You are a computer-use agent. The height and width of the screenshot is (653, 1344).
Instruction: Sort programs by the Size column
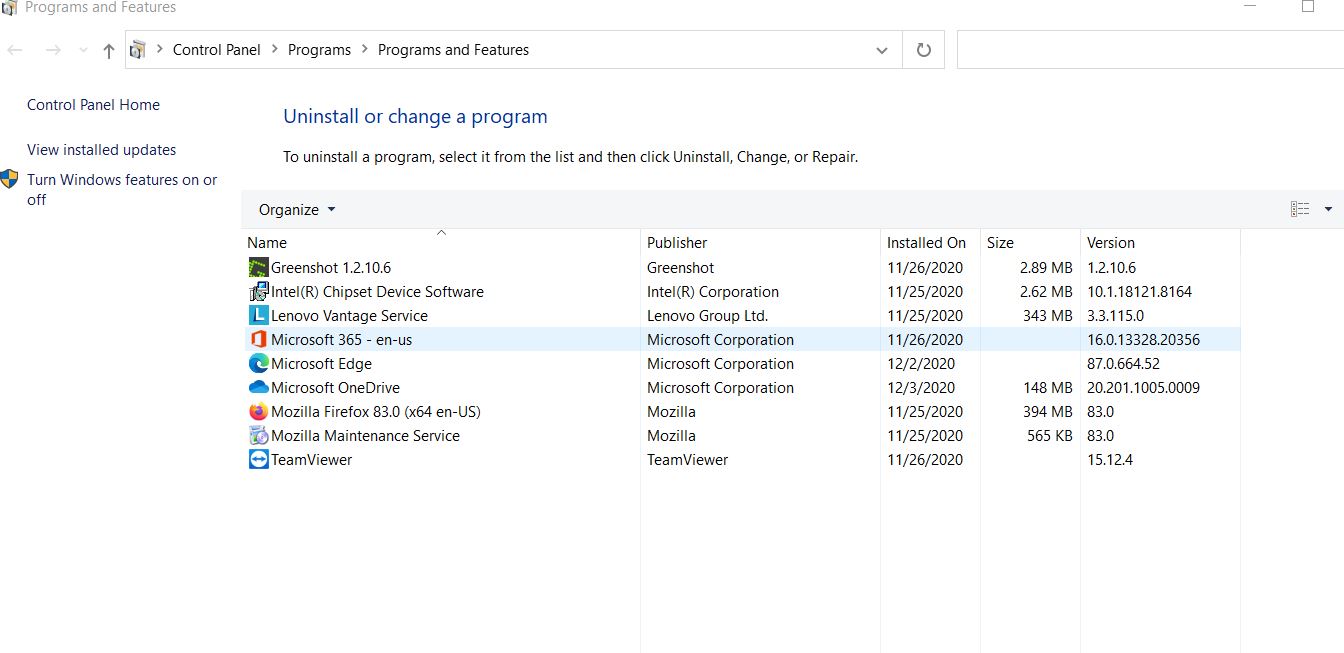click(x=1030, y=243)
